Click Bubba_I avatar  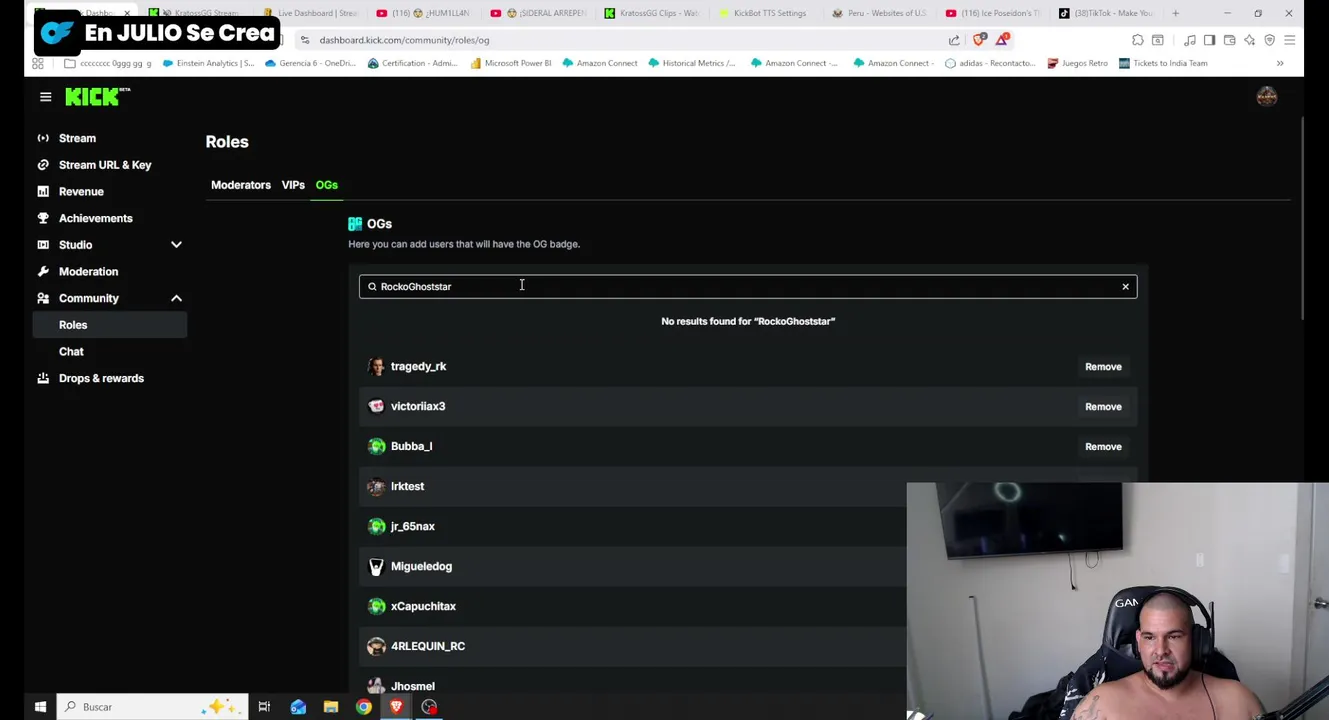pos(376,447)
